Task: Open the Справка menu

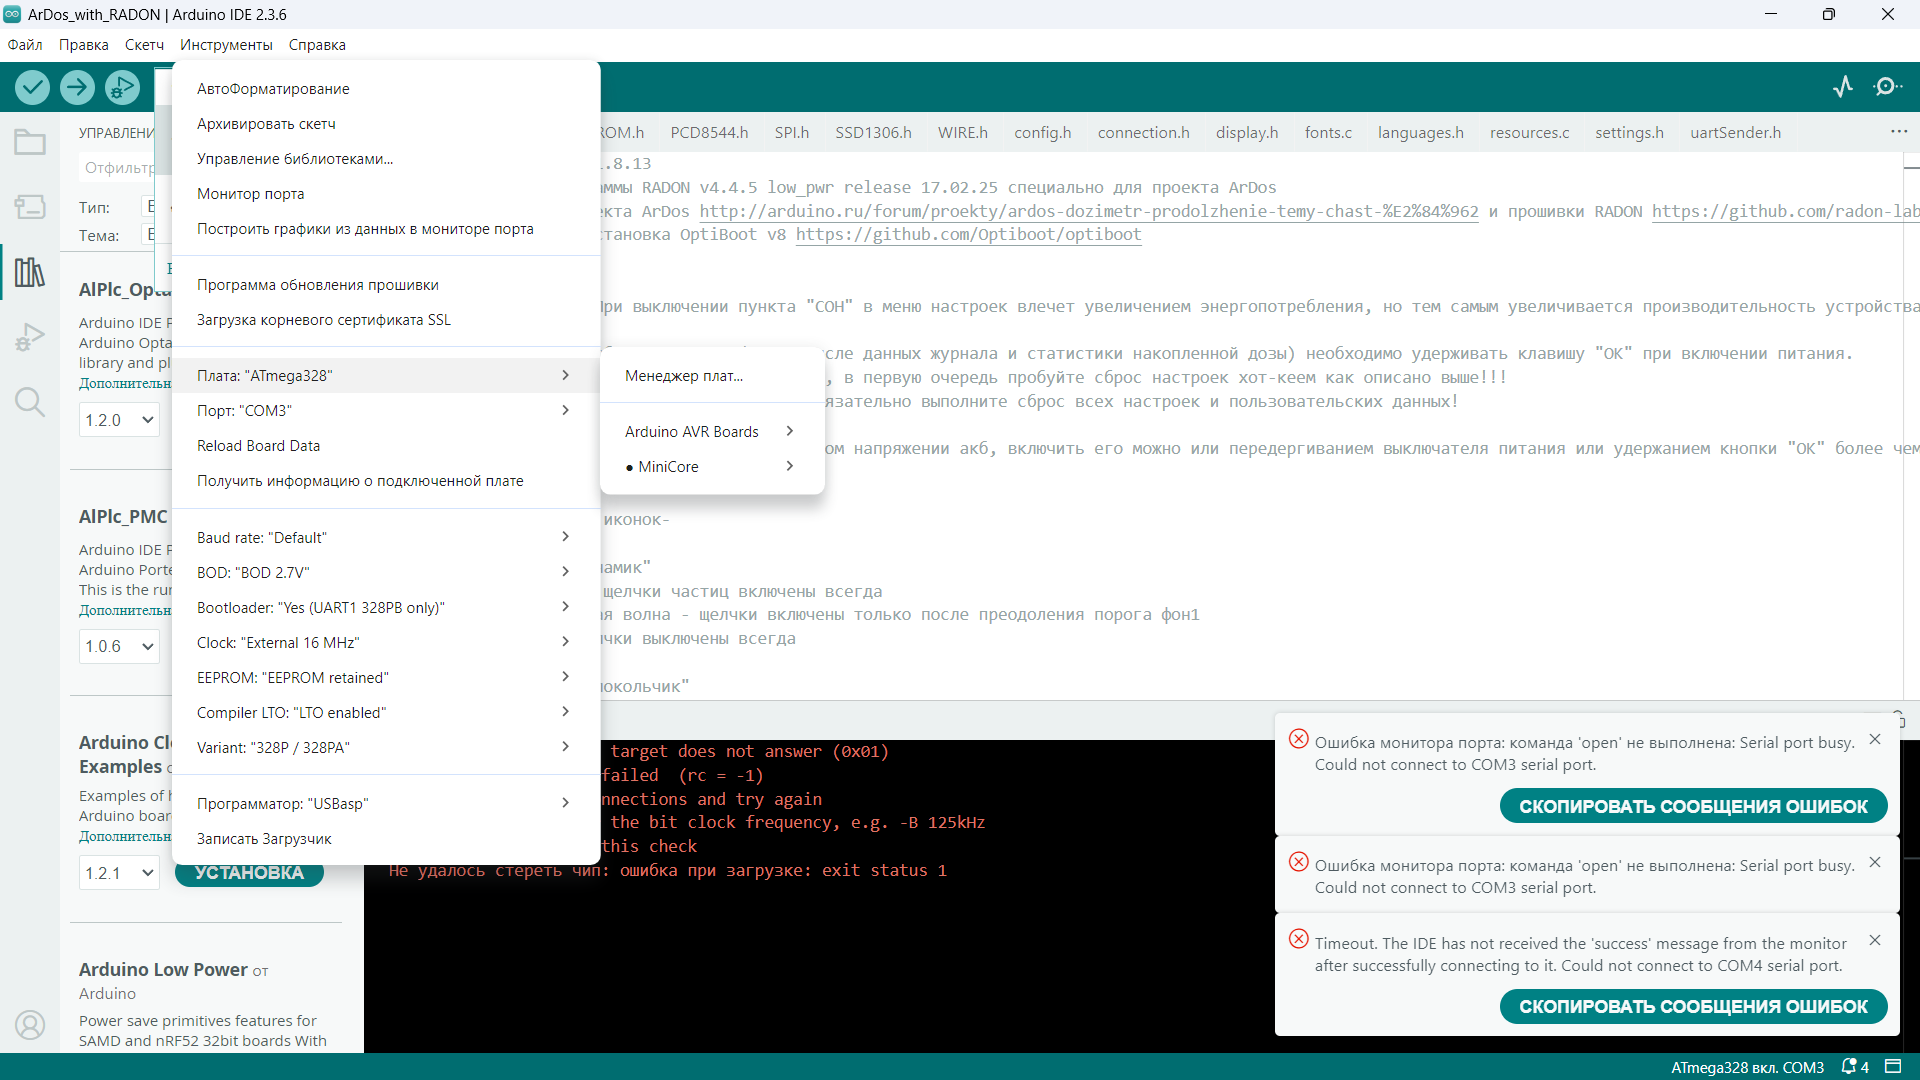Action: tap(317, 45)
